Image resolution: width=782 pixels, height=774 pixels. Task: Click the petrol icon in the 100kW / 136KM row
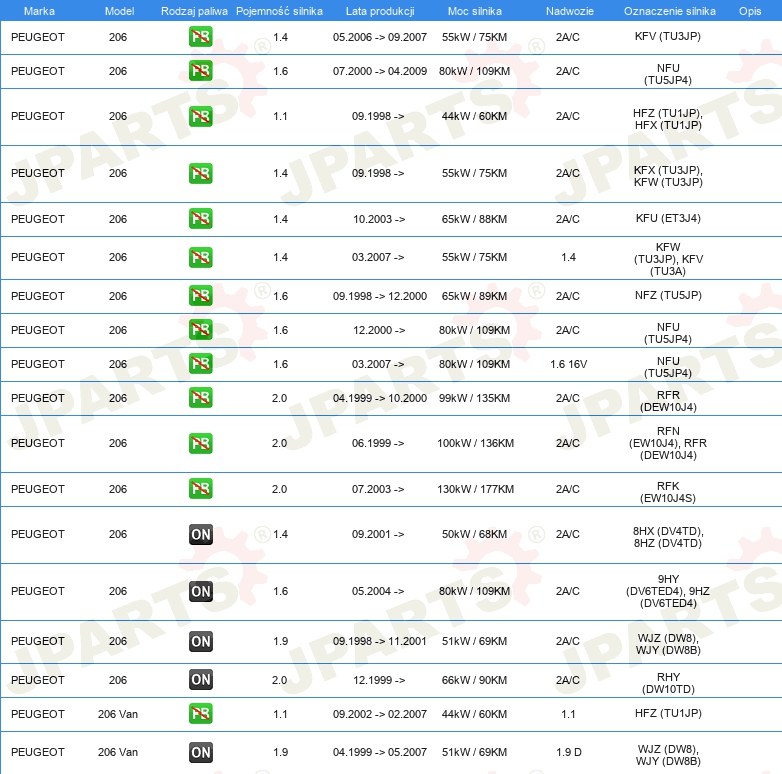[200, 443]
